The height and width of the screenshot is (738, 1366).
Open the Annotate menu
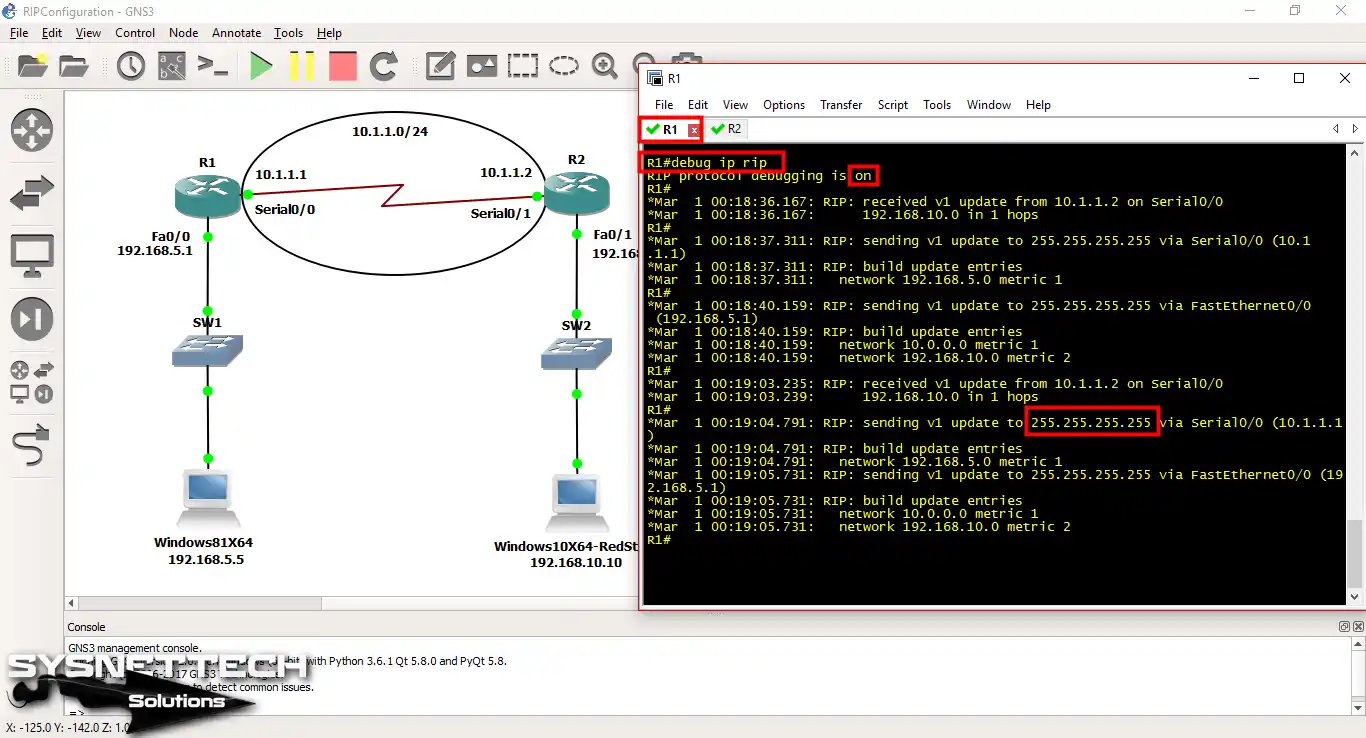tap(236, 32)
